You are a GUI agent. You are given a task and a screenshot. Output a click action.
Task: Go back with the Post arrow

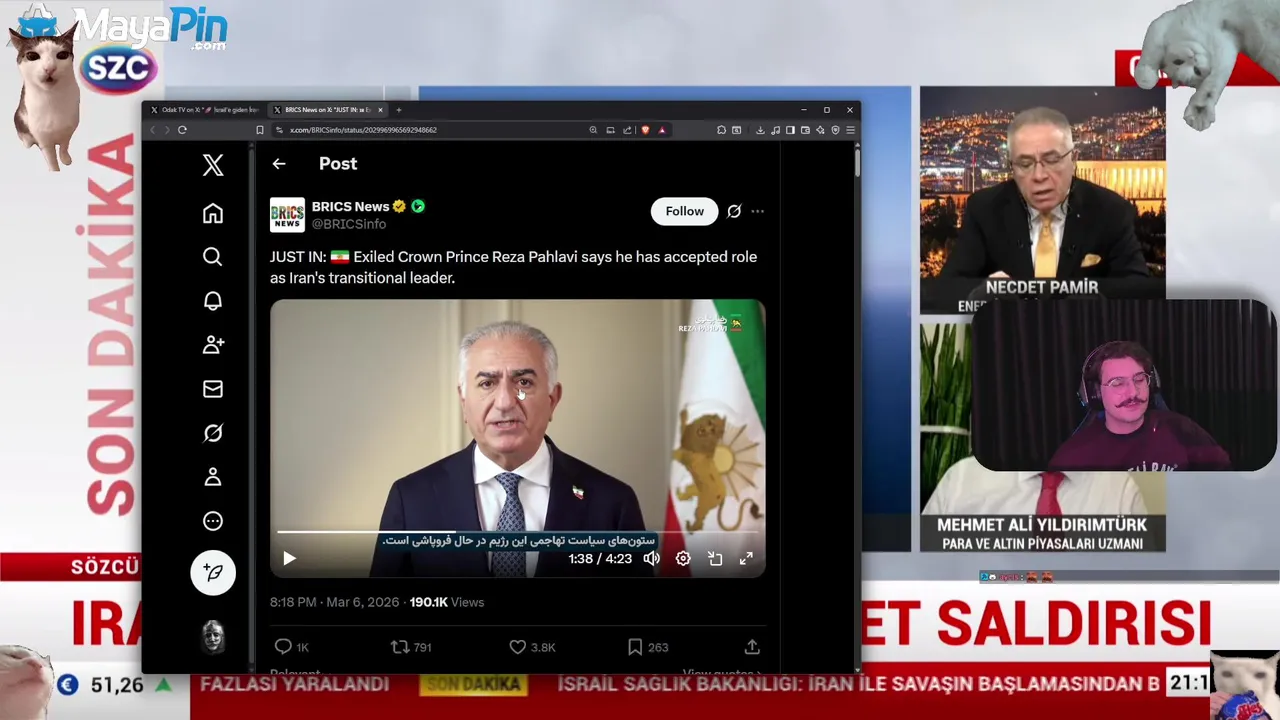[x=279, y=164]
